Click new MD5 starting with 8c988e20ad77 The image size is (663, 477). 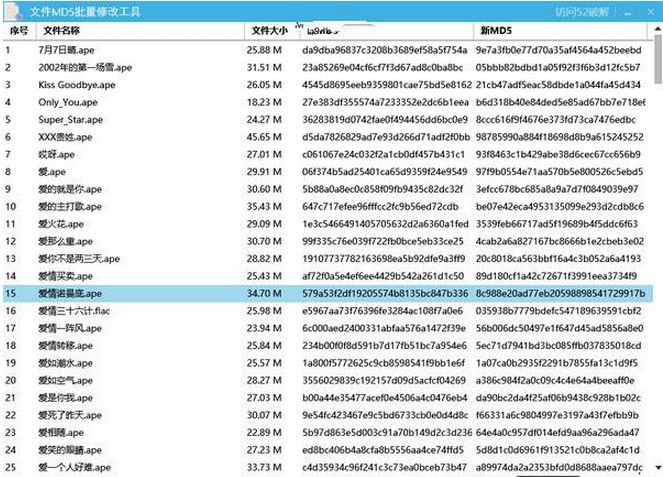point(561,293)
